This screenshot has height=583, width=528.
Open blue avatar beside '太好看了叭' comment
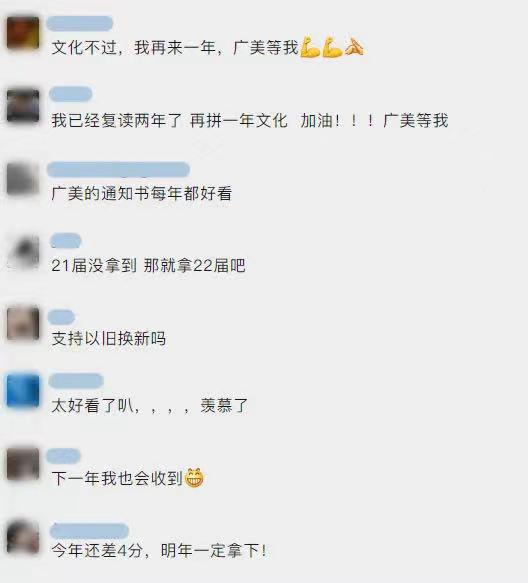tap(23, 391)
